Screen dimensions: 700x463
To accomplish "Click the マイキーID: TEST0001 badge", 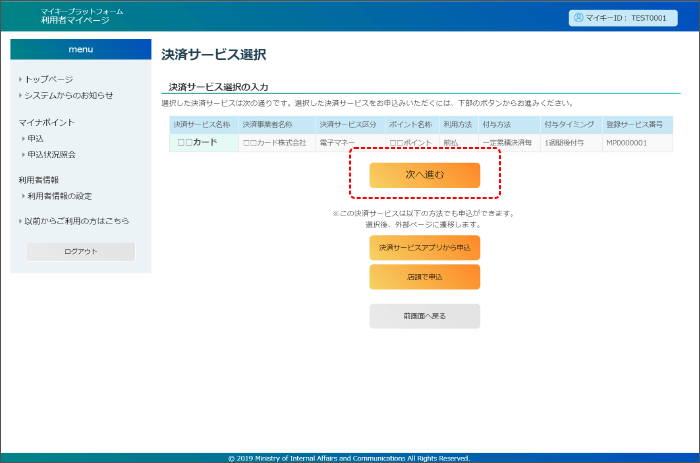I will 623,18.
